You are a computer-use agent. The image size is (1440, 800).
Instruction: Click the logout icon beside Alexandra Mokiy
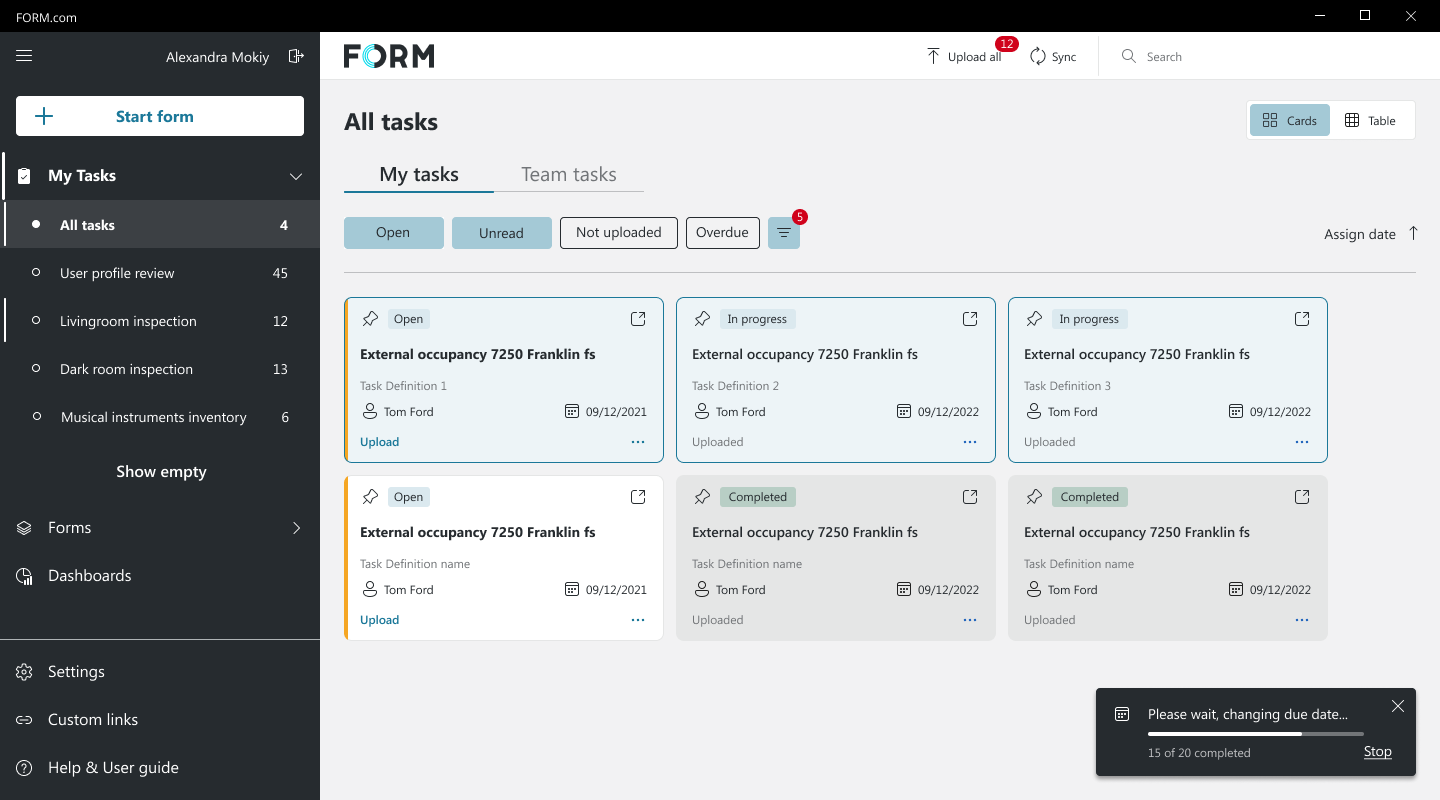coord(296,56)
